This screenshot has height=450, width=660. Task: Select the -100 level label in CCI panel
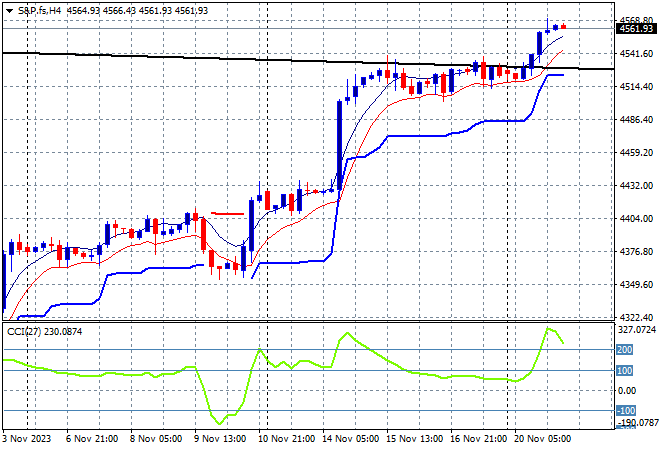tap(626, 410)
